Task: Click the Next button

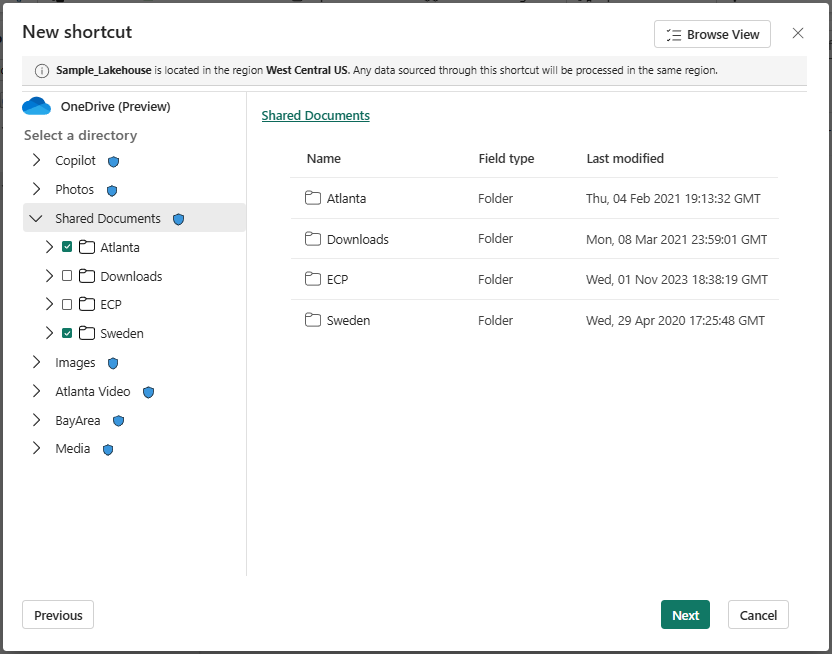Action: point(685,615)
